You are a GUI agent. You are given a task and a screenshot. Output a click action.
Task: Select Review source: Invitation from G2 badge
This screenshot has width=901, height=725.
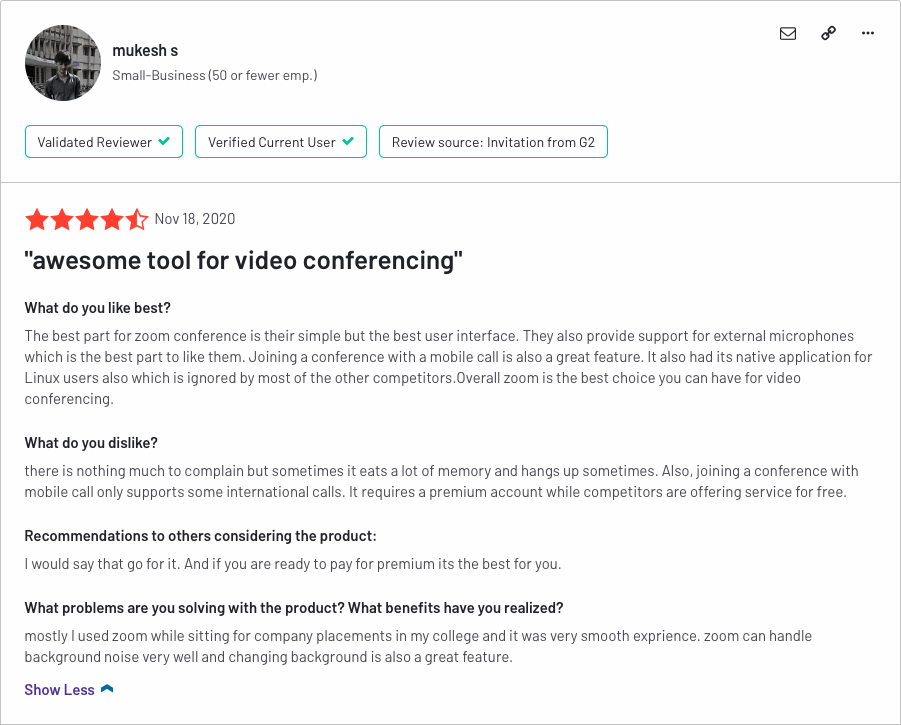(x=493, y=141)
